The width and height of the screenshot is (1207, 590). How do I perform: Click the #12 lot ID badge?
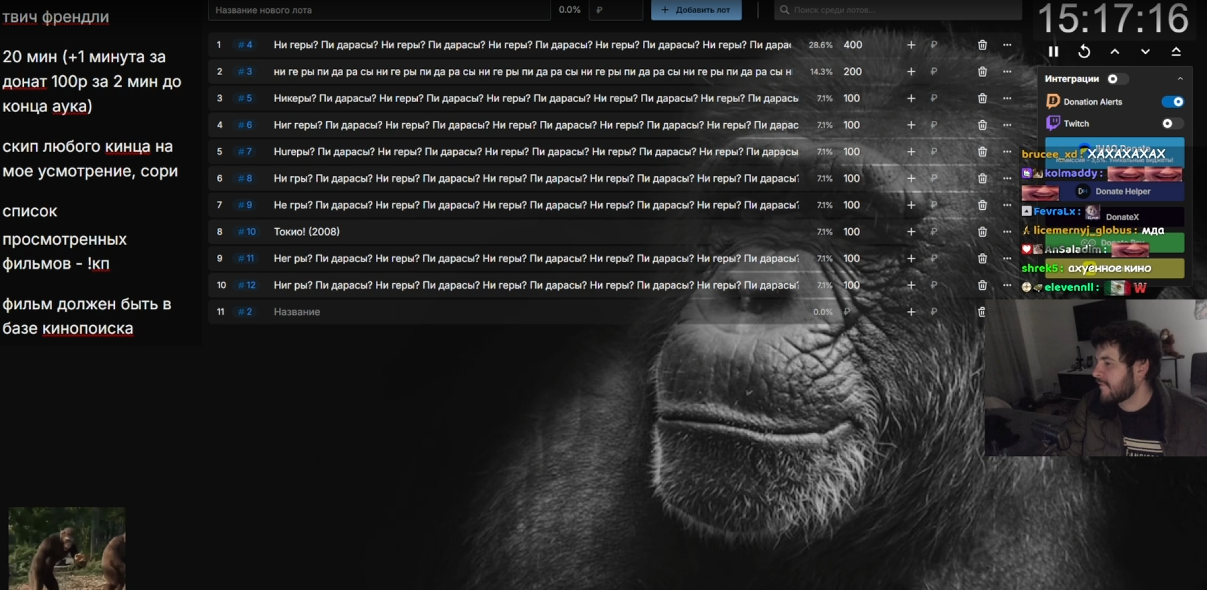pos(247,285)
